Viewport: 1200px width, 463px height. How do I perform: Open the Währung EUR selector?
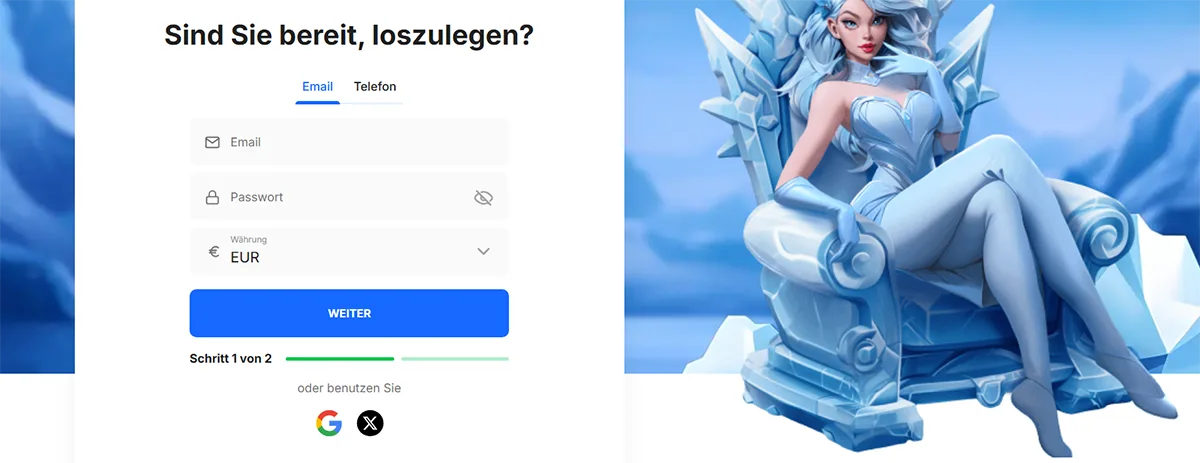pos(349,252)
